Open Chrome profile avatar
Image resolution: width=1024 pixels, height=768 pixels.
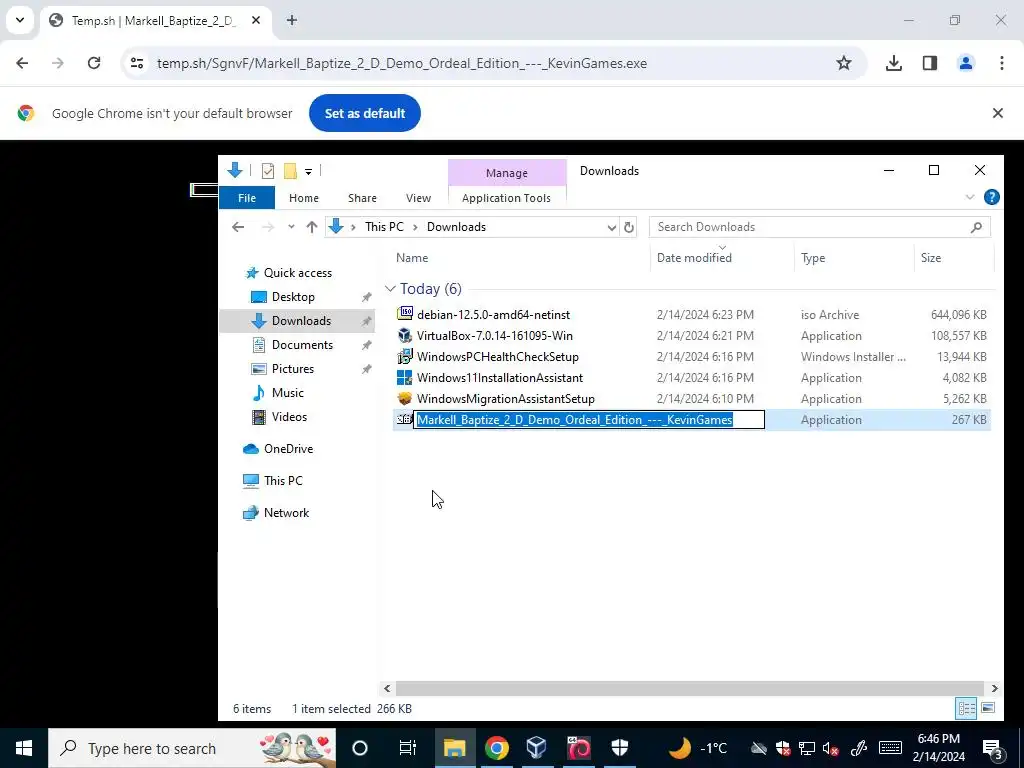point(966,63)
